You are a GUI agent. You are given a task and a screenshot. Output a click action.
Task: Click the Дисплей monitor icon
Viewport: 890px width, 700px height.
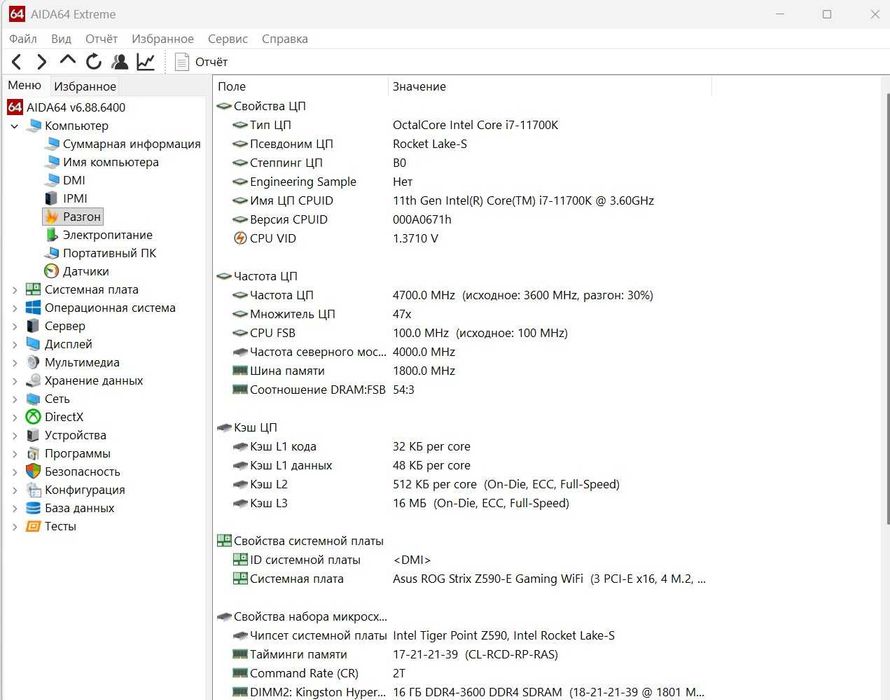pyautogui.click(x=33, y=344)
